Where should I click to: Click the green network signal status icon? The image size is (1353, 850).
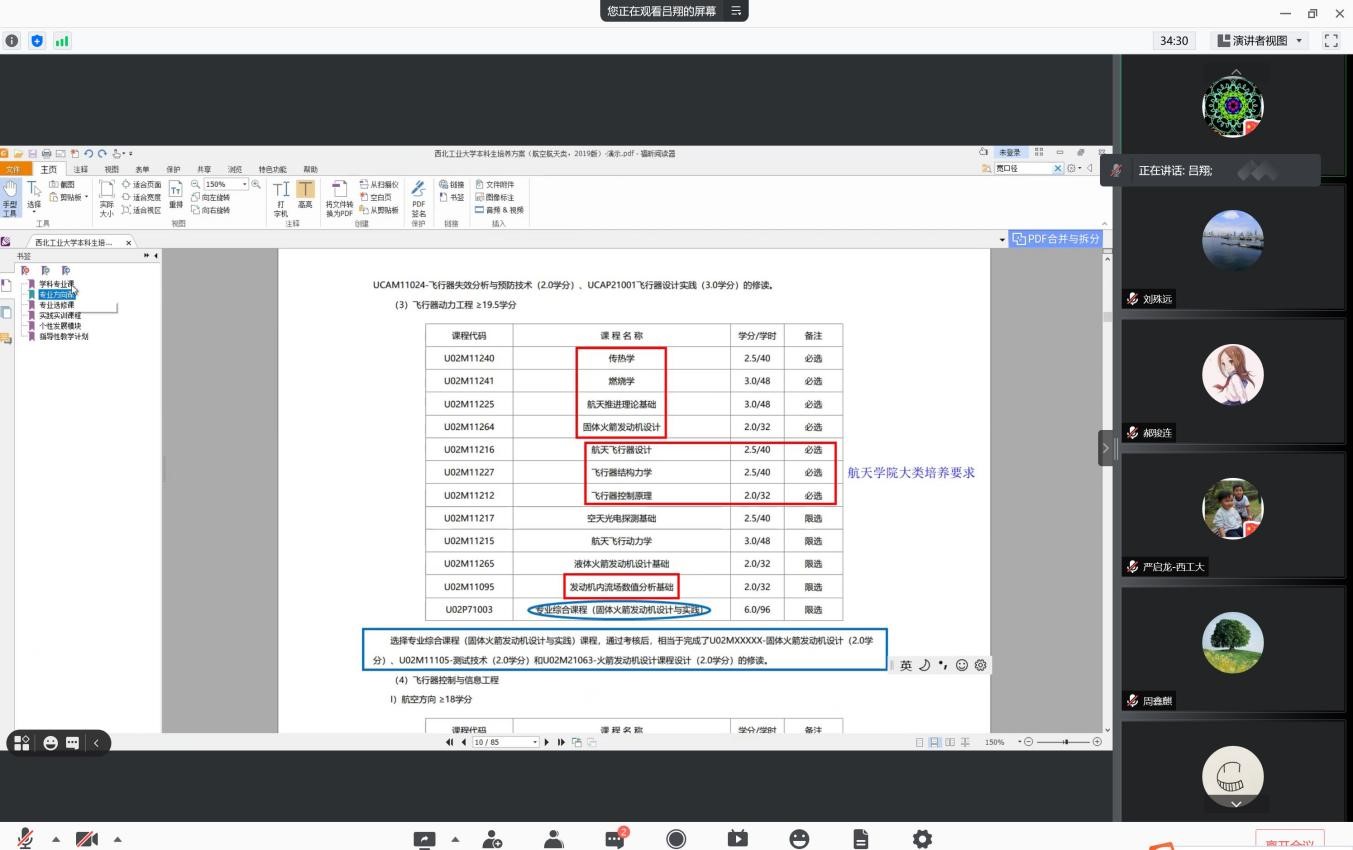coord(62,41)
